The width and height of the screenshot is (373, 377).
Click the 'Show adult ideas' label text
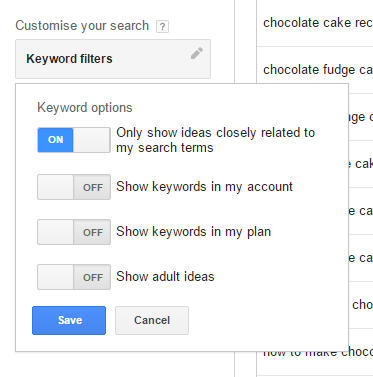[165, 277]
